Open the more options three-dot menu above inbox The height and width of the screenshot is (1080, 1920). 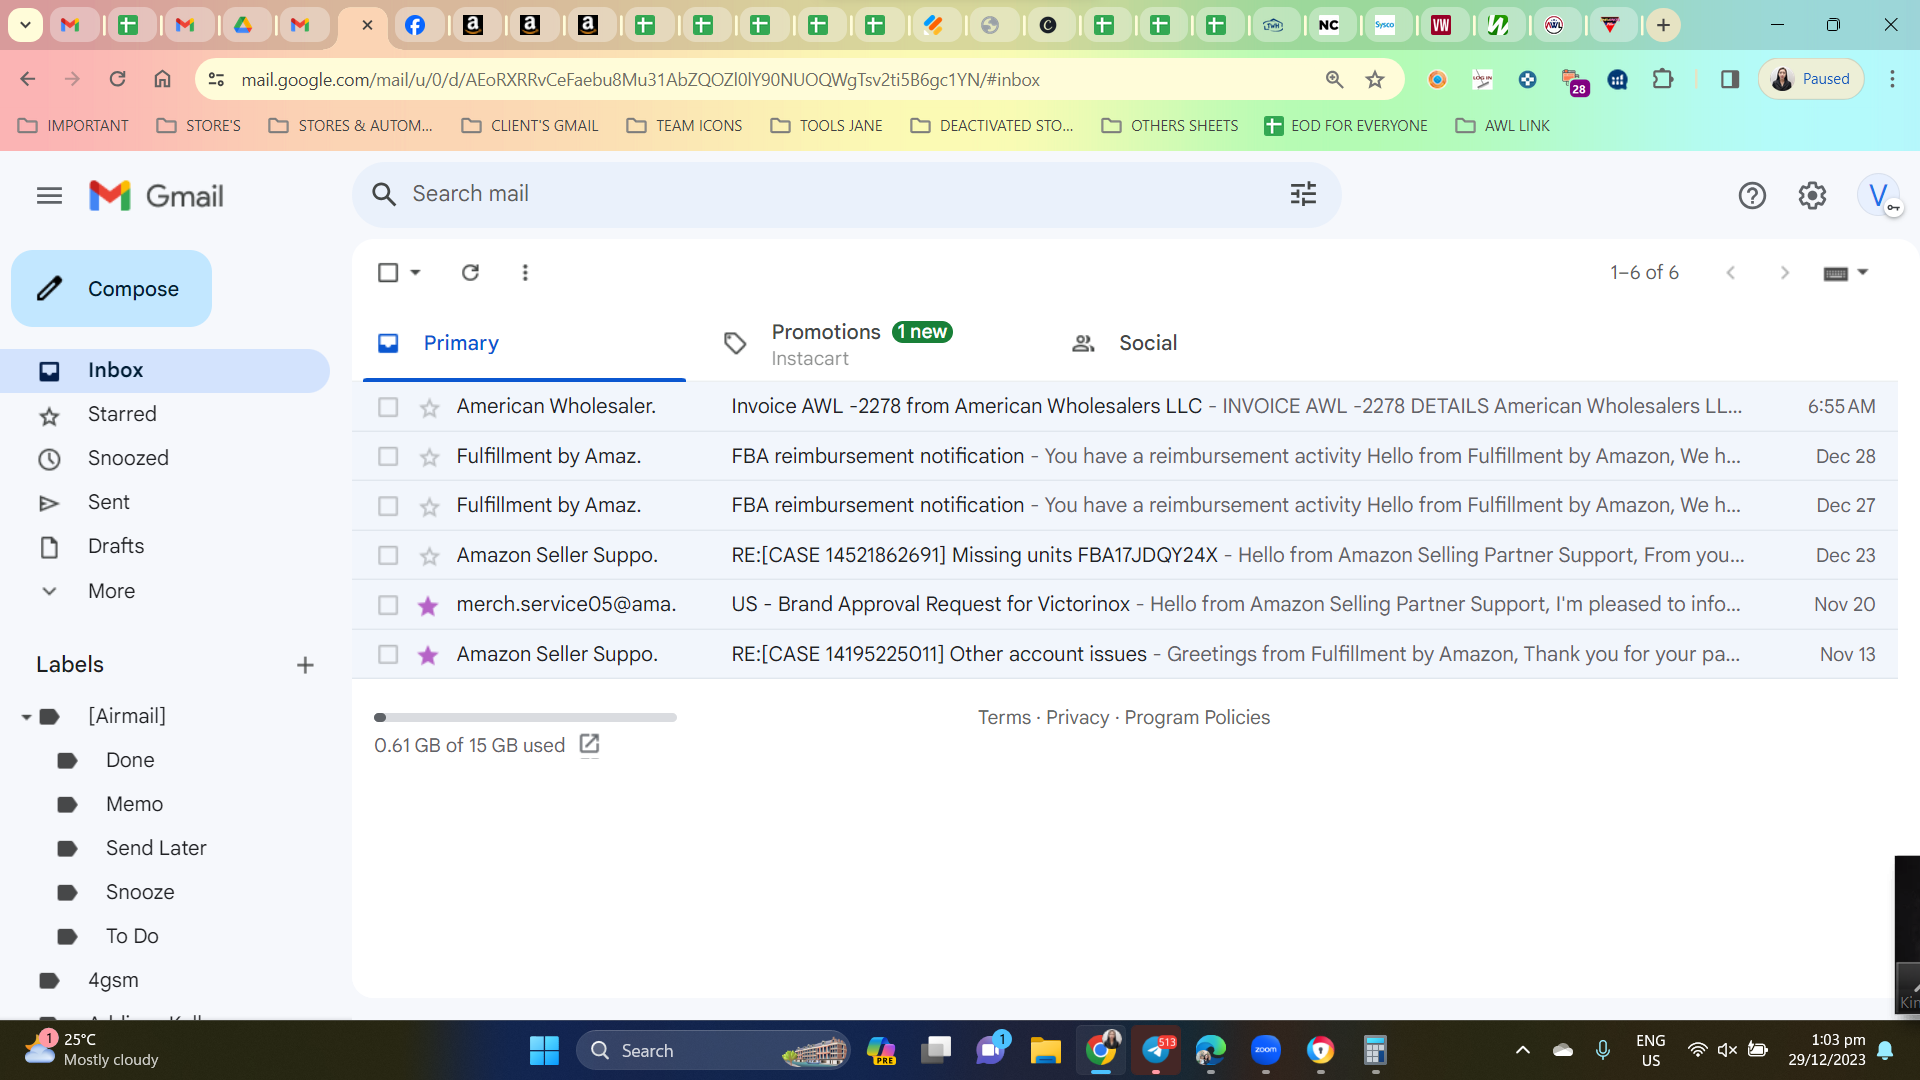pyautogui.click(x=525, y=272)
